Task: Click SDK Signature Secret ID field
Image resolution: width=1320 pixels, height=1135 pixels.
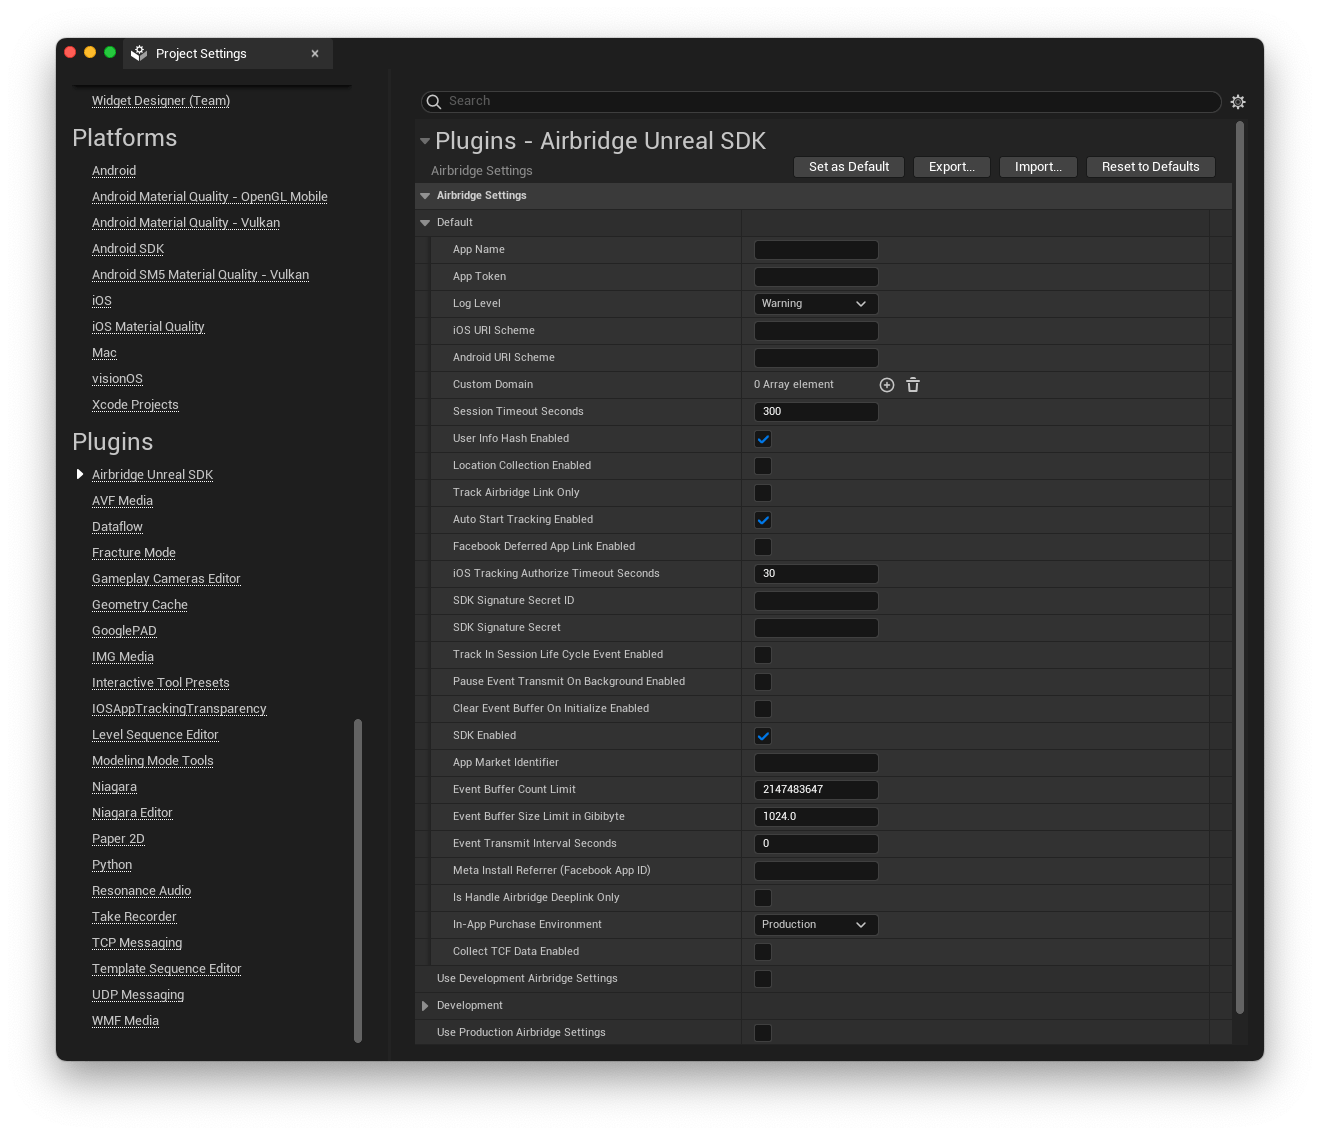Action: tap(816, 601)
